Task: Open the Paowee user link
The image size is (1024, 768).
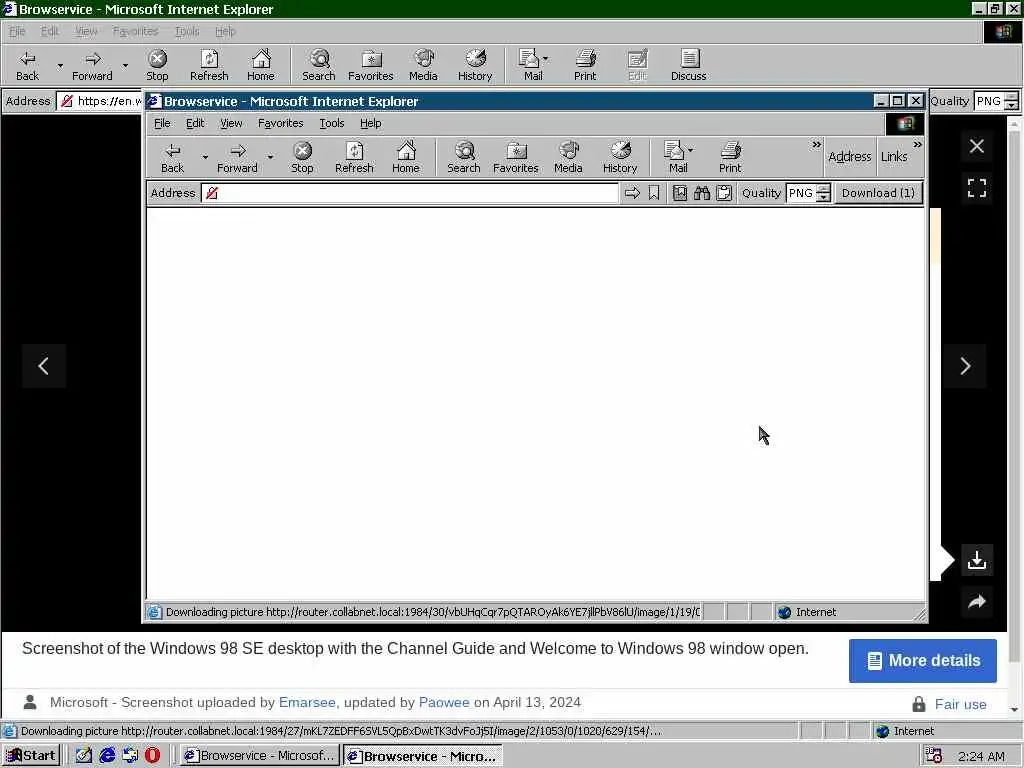Action: (x=444, y=702)
